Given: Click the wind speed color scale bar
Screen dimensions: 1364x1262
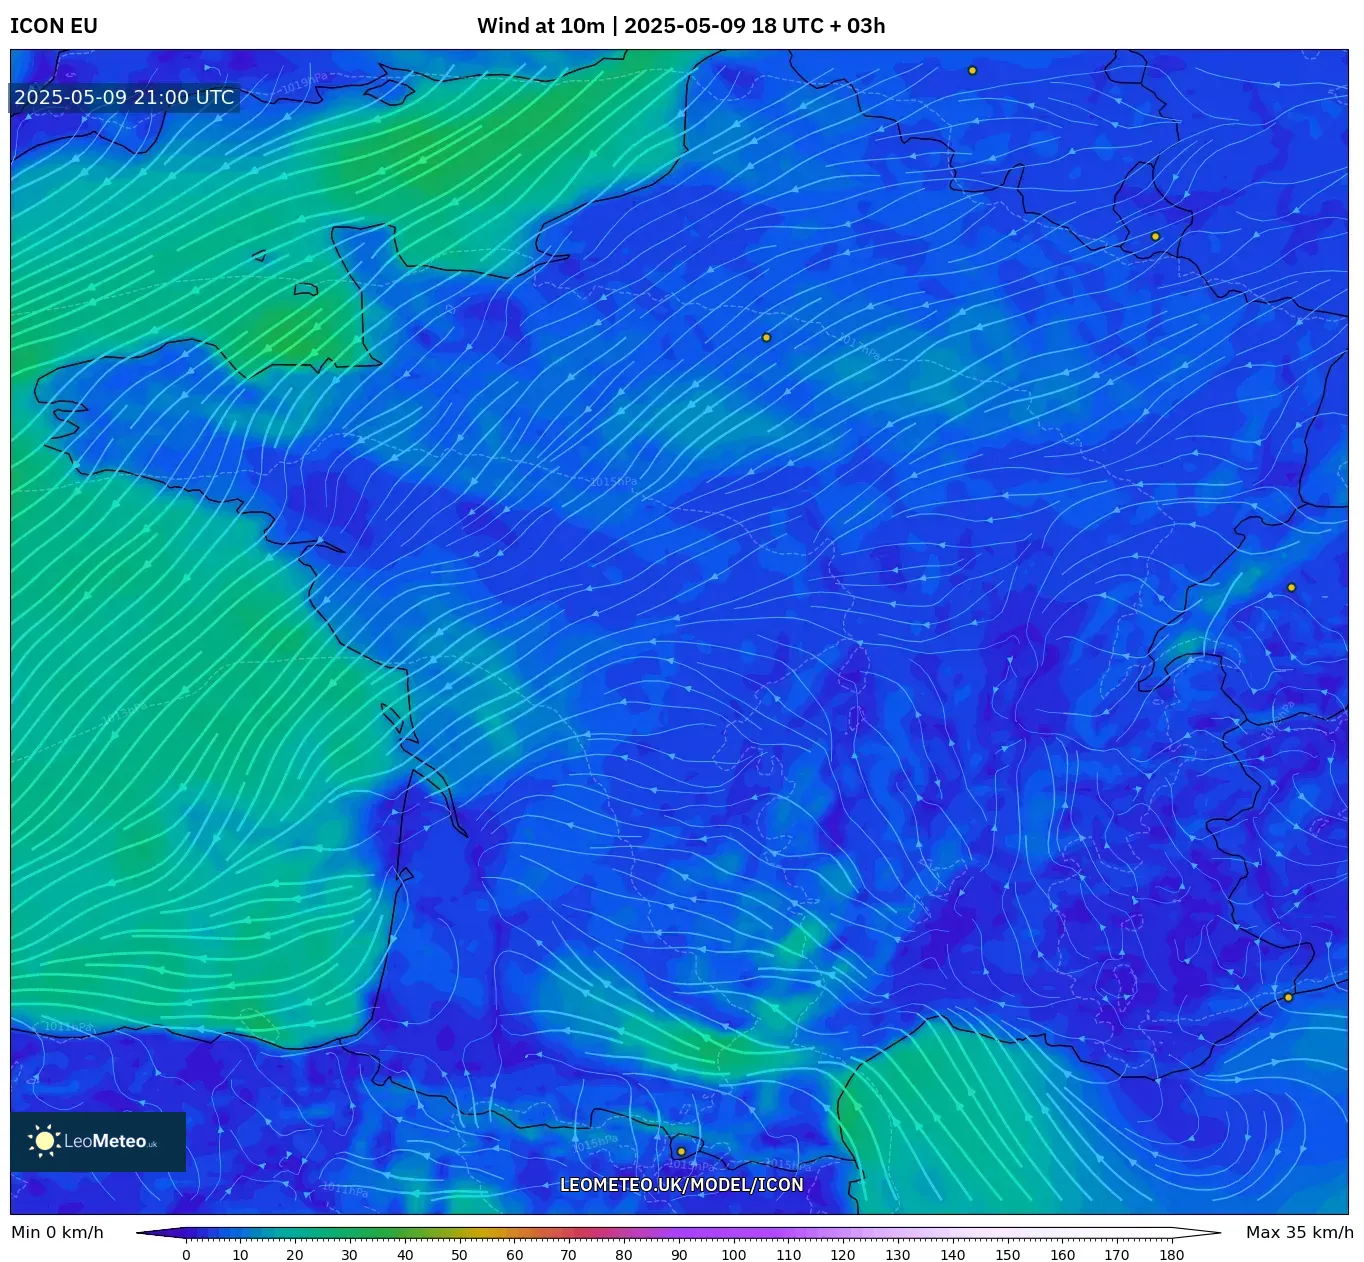Looking at the screenshot, I should click(x=679, y=1233).
